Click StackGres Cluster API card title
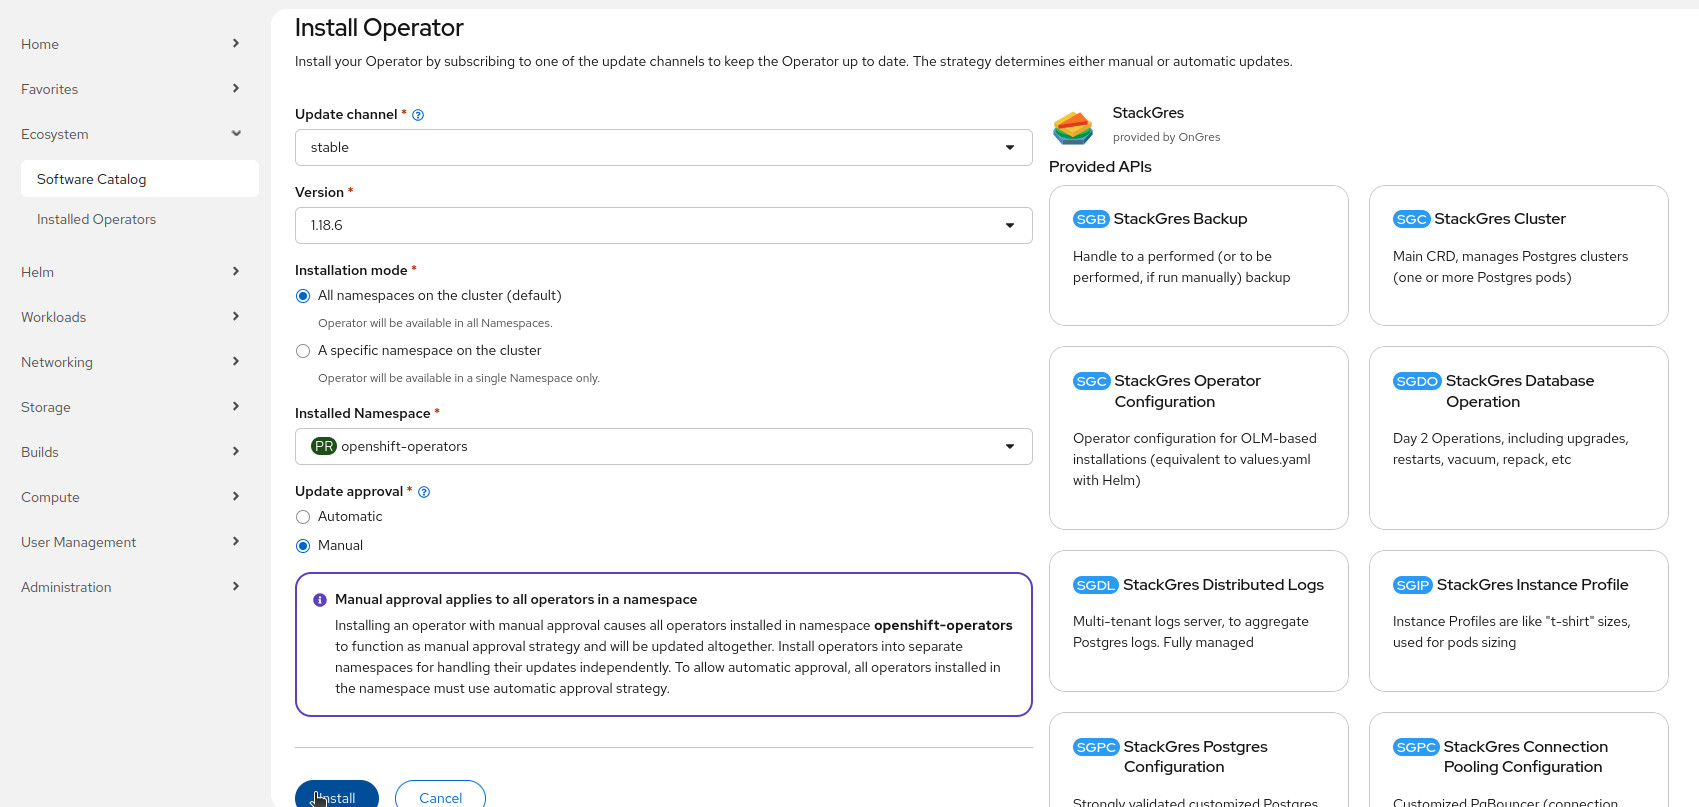This screenshot has width=1699, height=807. 1500,219
